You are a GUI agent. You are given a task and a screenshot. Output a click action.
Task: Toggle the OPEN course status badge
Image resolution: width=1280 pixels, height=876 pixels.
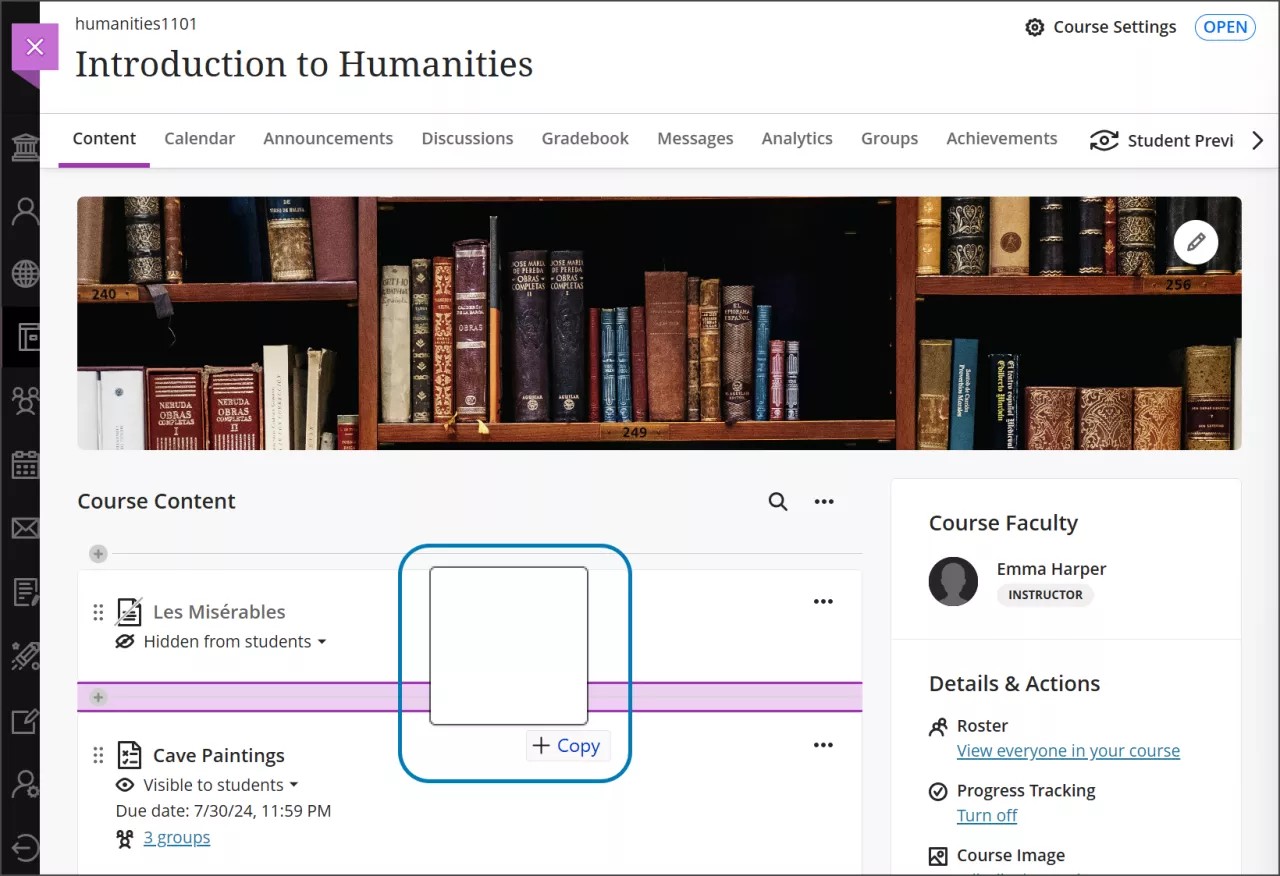click(x=1225, y=27)
